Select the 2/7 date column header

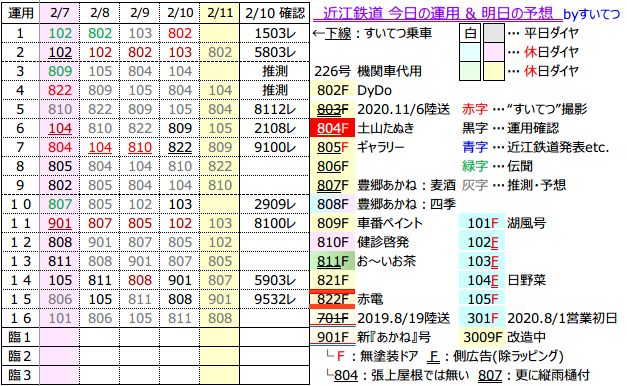(60, 13)
